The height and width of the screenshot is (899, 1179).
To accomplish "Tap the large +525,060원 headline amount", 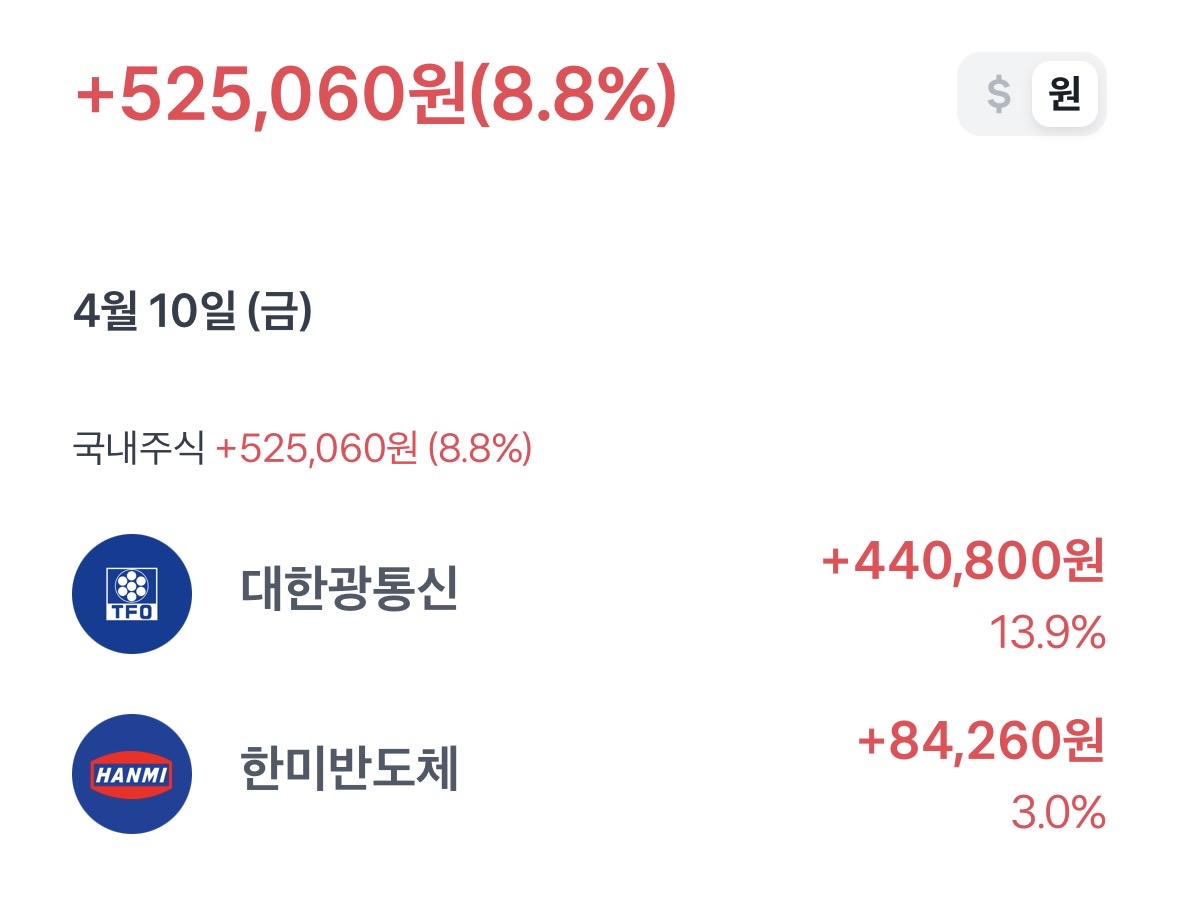I will click(271, 97).
